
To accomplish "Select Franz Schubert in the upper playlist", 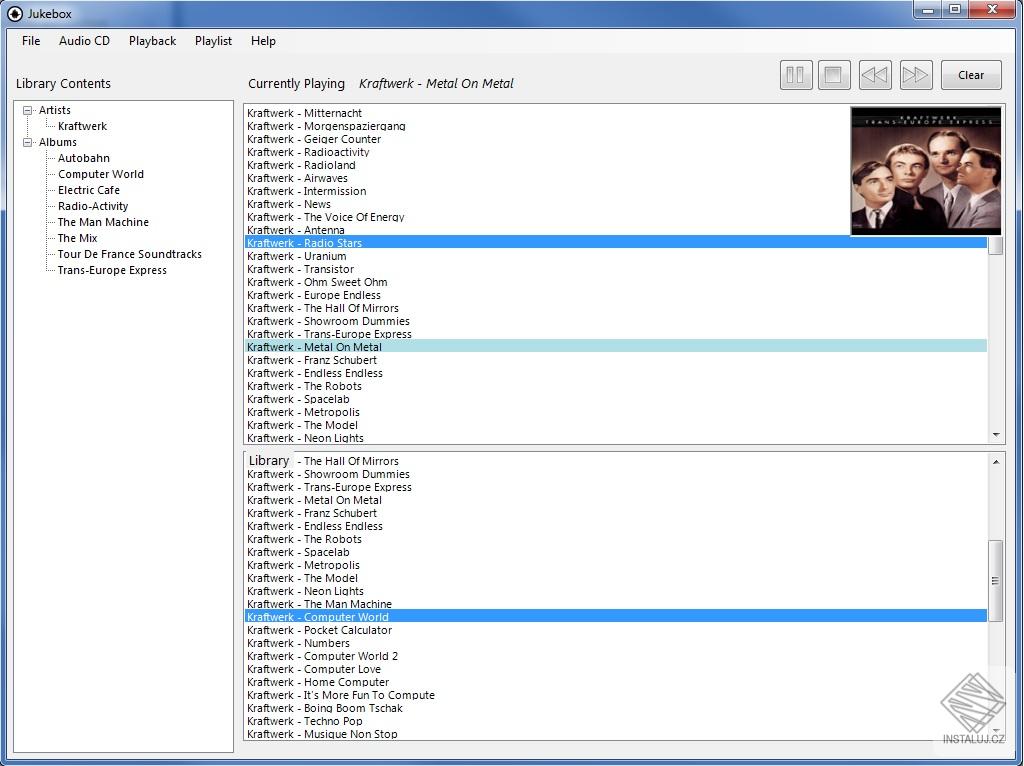I will (312, 360).
